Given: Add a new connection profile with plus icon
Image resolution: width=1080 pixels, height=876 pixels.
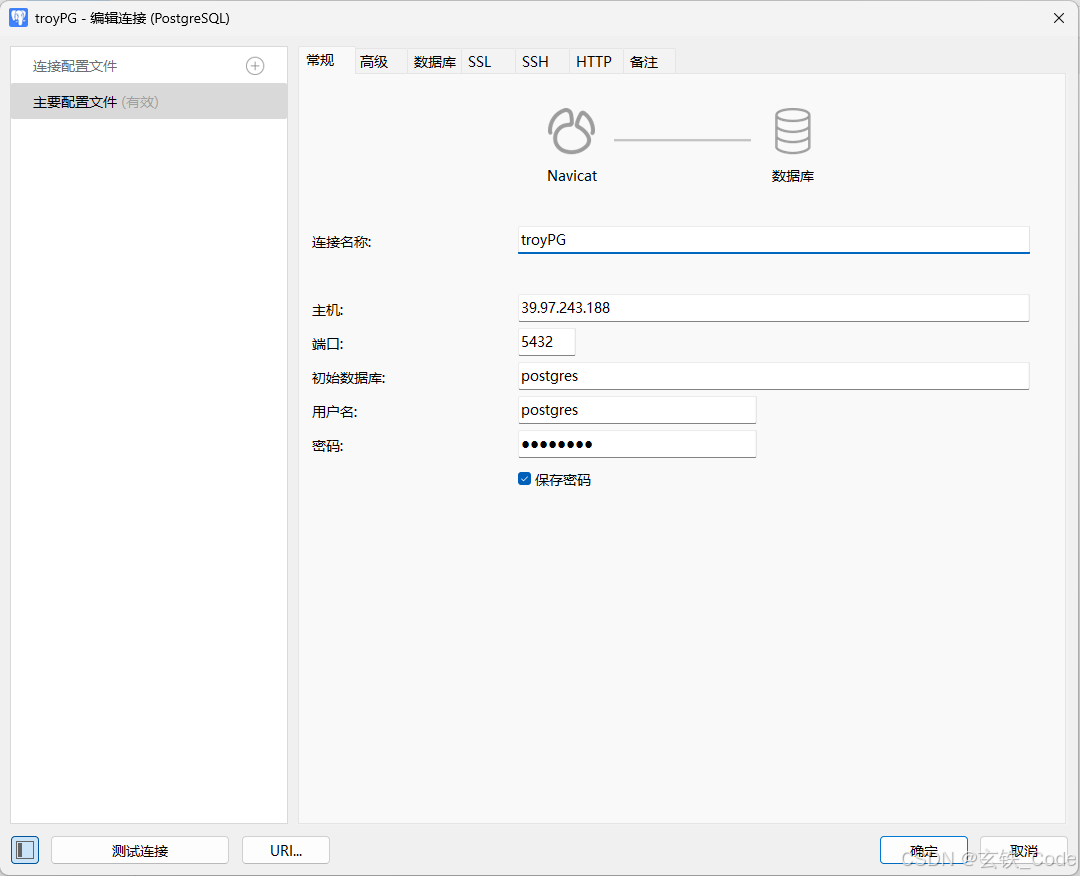Looking at the screenshot, I should click(255, 66).
